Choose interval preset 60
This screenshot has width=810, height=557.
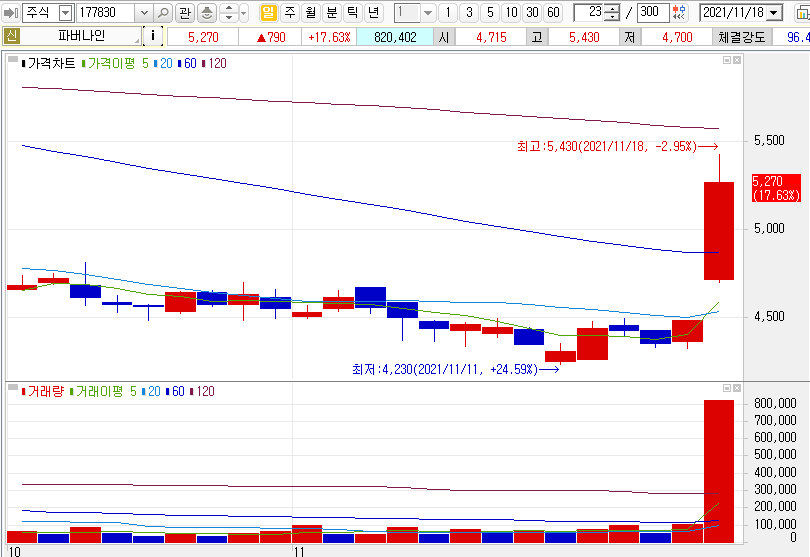tap(553, 12)
